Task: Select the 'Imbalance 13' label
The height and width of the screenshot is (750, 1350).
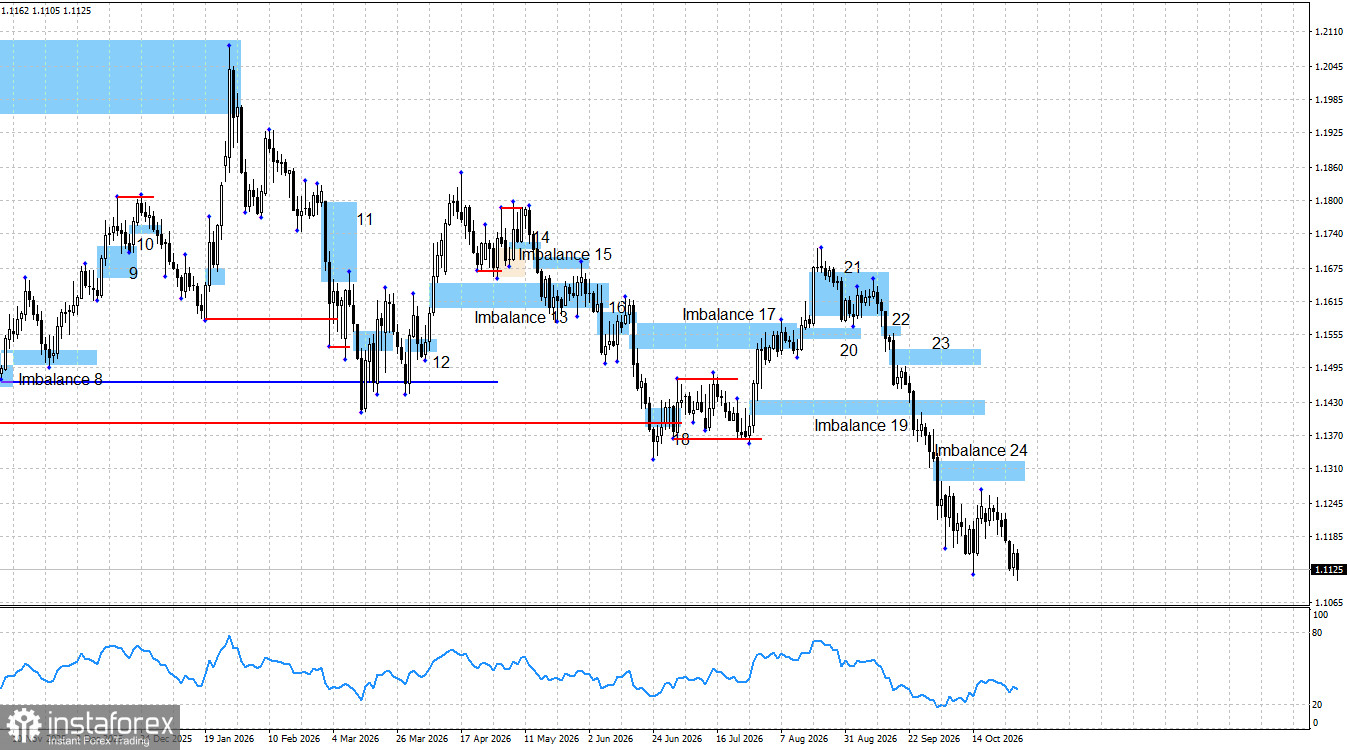Action: [521, 318]
